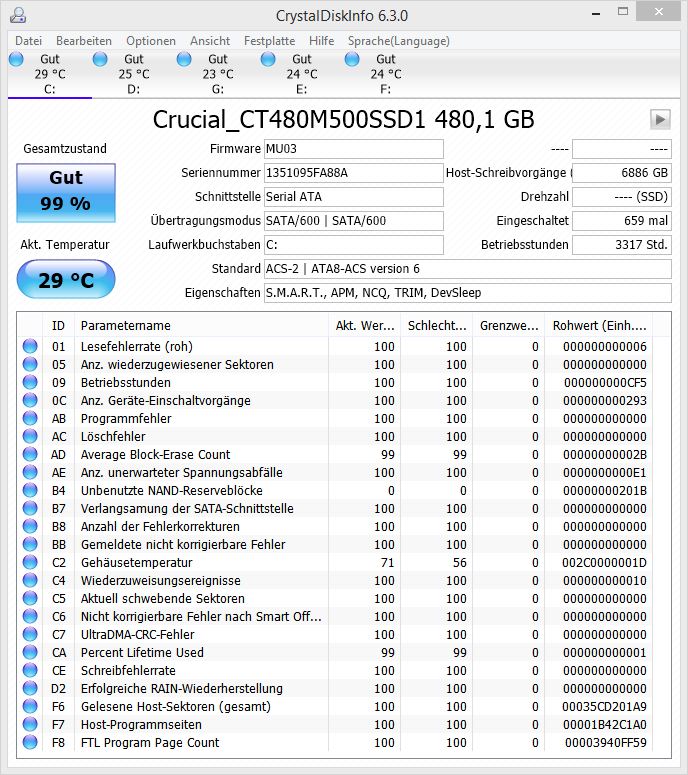
Task: Click status orb for Anzahl der Fehlerkorrekturen
Action: point(30,526)
